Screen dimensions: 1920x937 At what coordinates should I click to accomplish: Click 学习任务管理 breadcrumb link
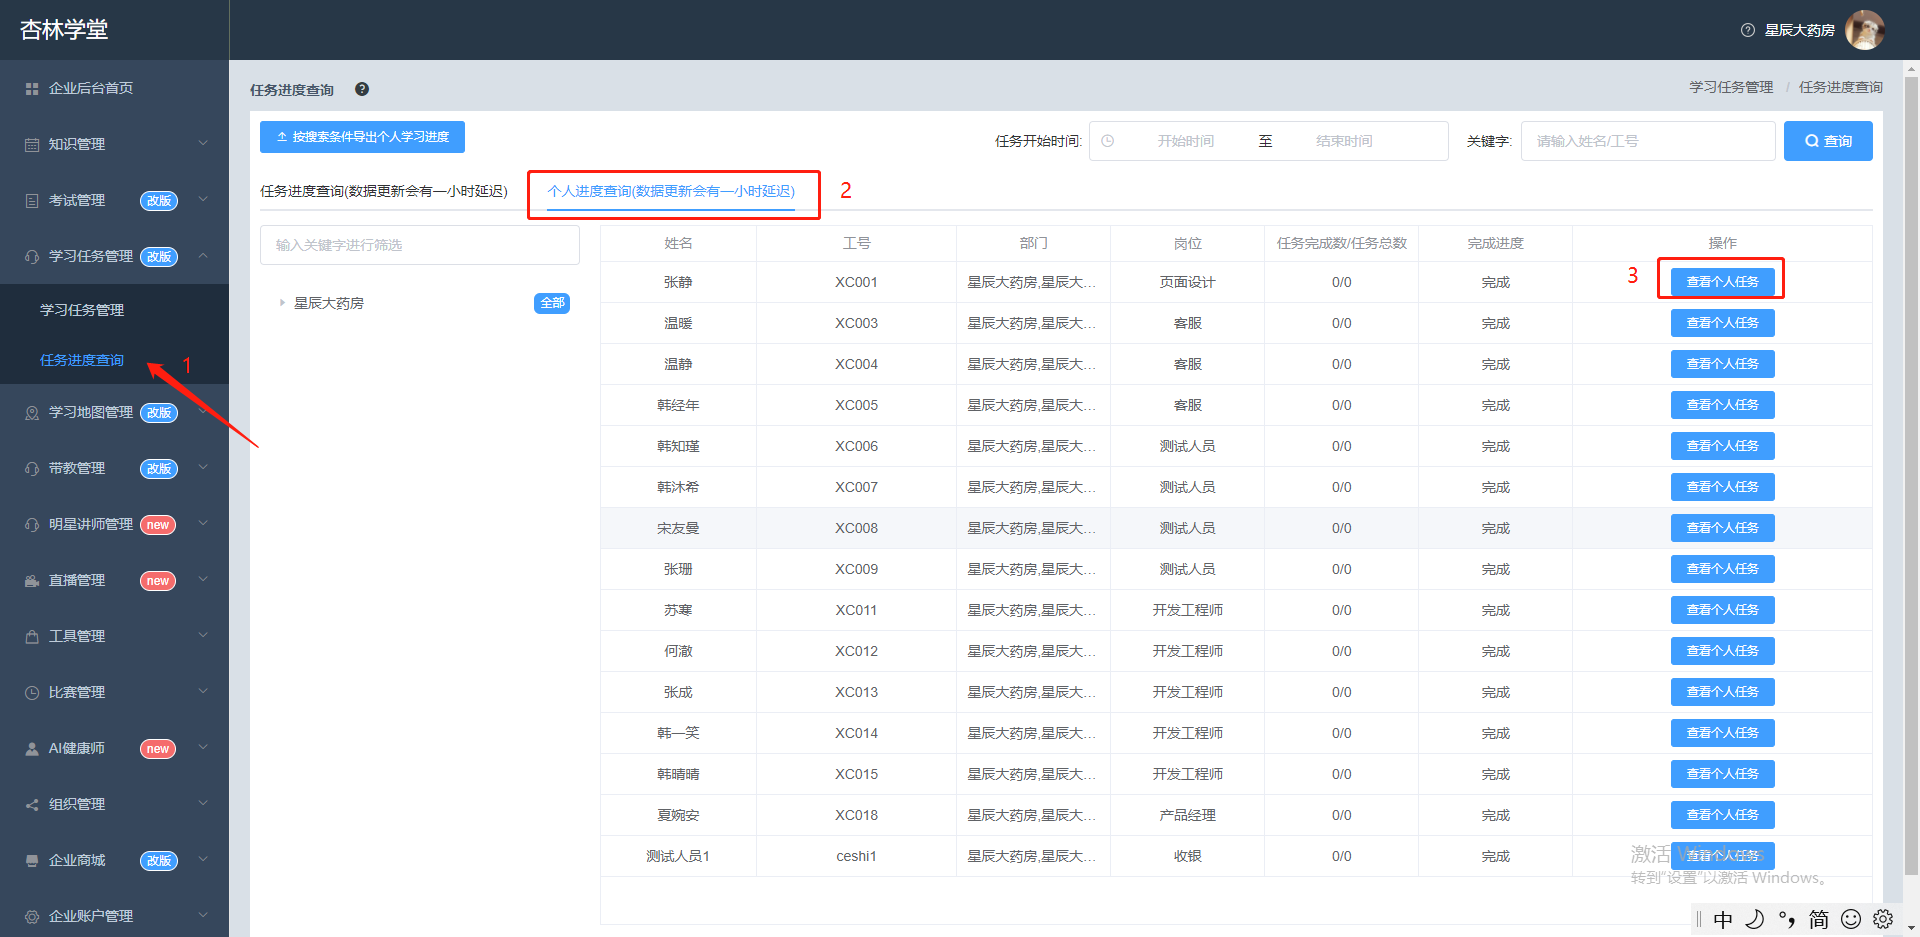pos(1731,88)
